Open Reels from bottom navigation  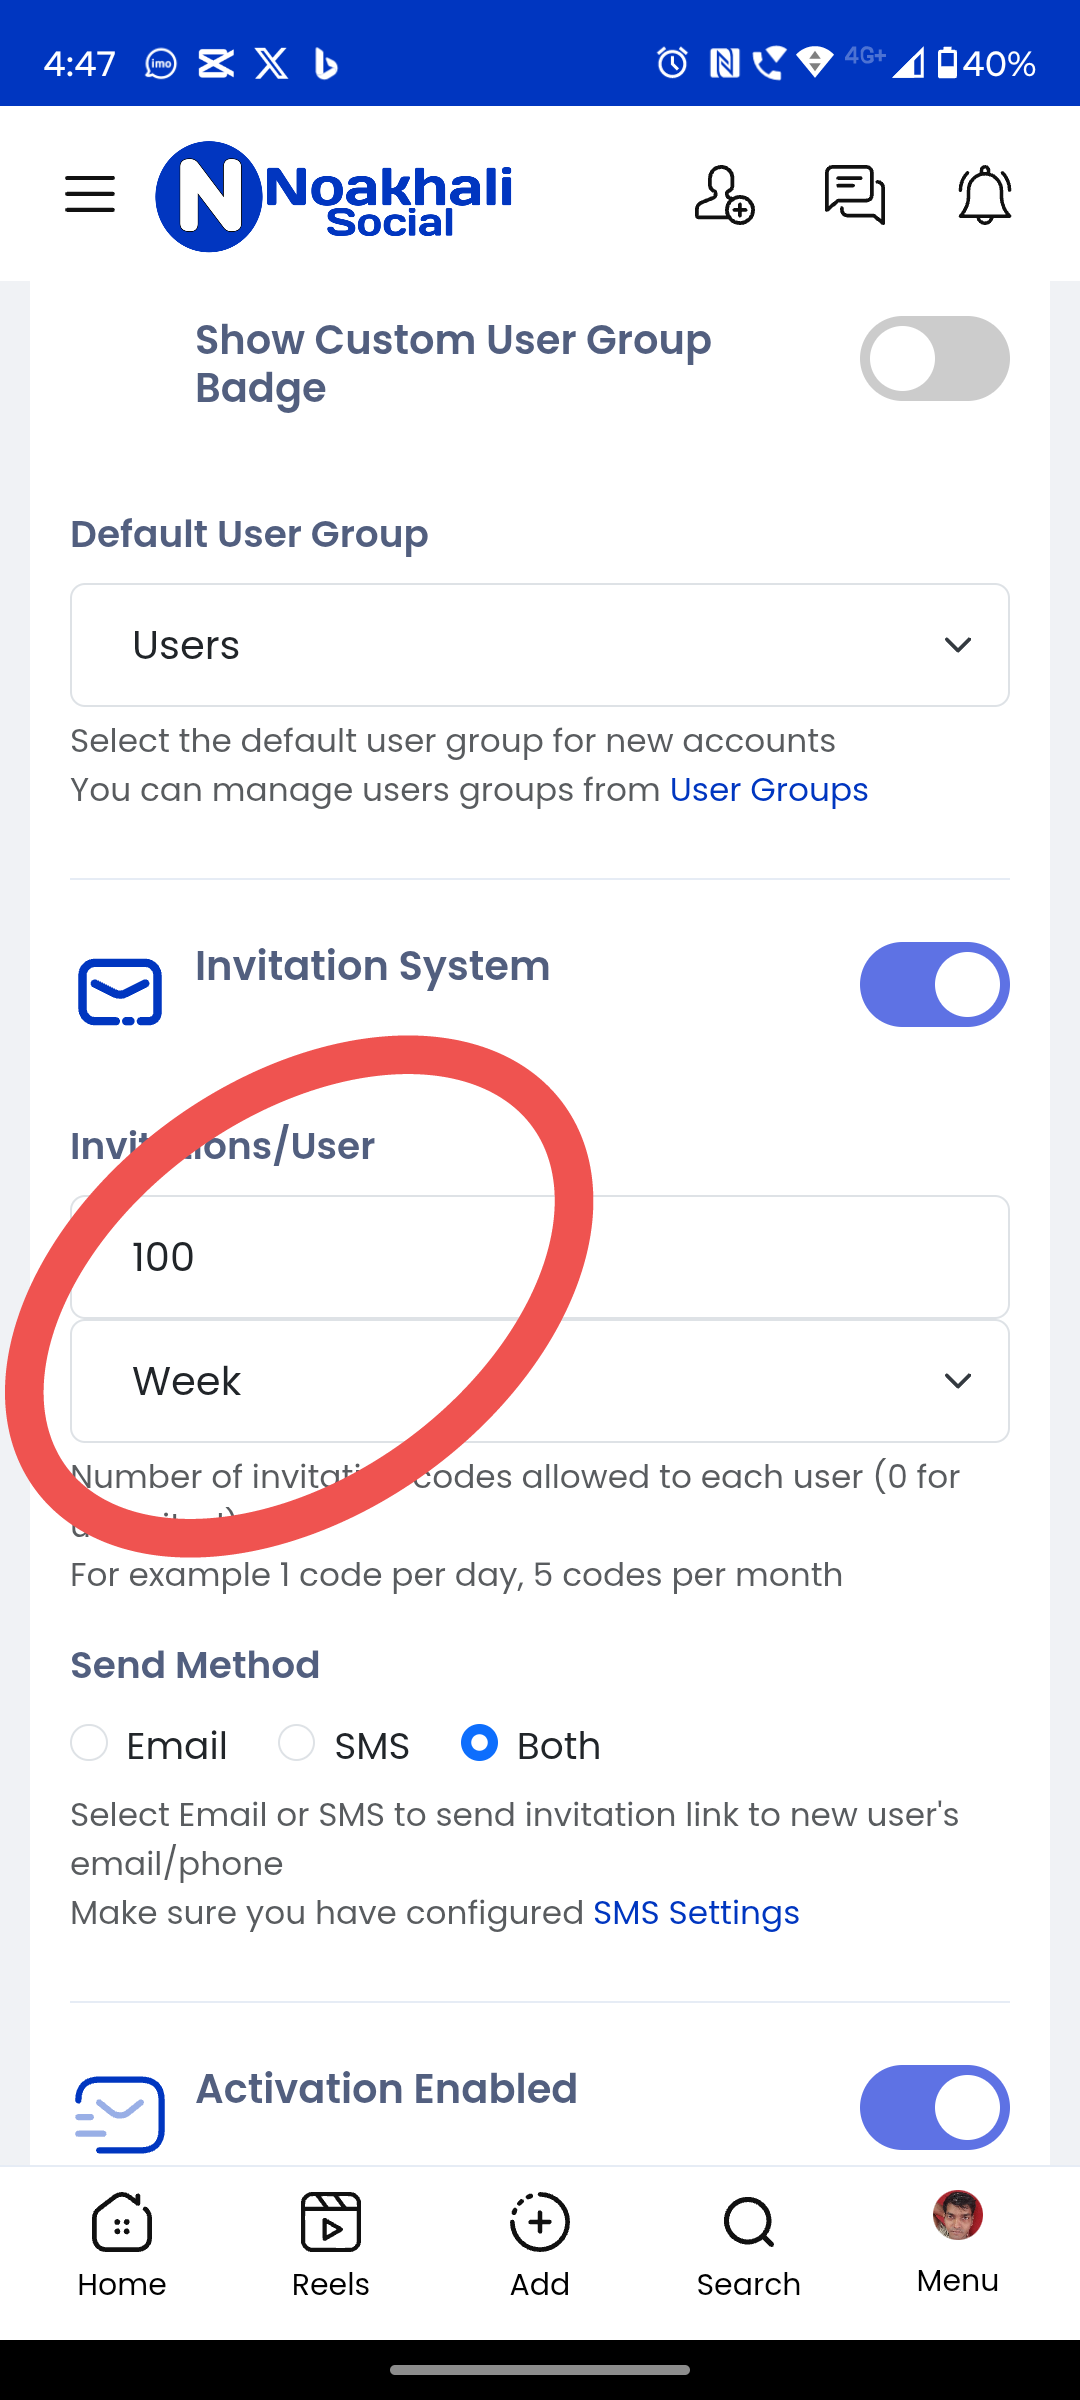coord(331,2246)
